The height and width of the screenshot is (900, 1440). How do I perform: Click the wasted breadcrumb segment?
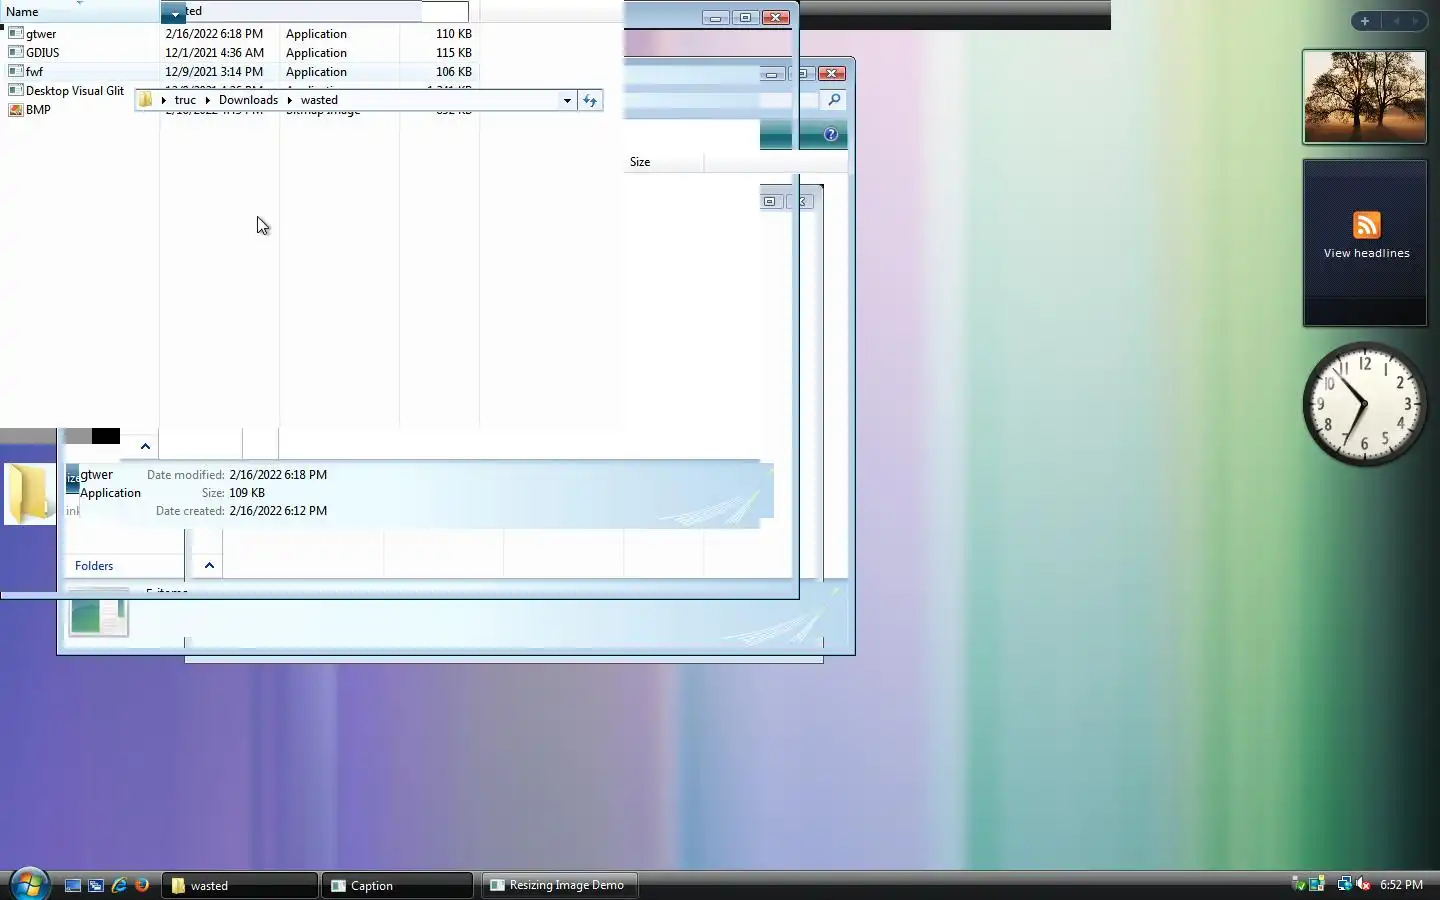tap(319, 100)
